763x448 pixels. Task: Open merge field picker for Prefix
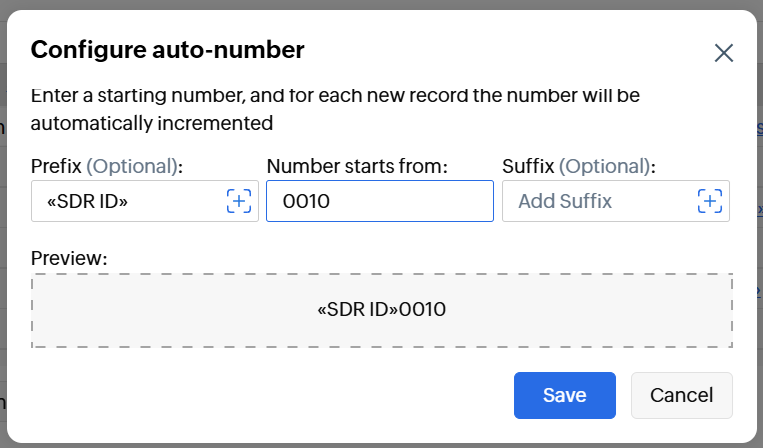tap(238, 201)
